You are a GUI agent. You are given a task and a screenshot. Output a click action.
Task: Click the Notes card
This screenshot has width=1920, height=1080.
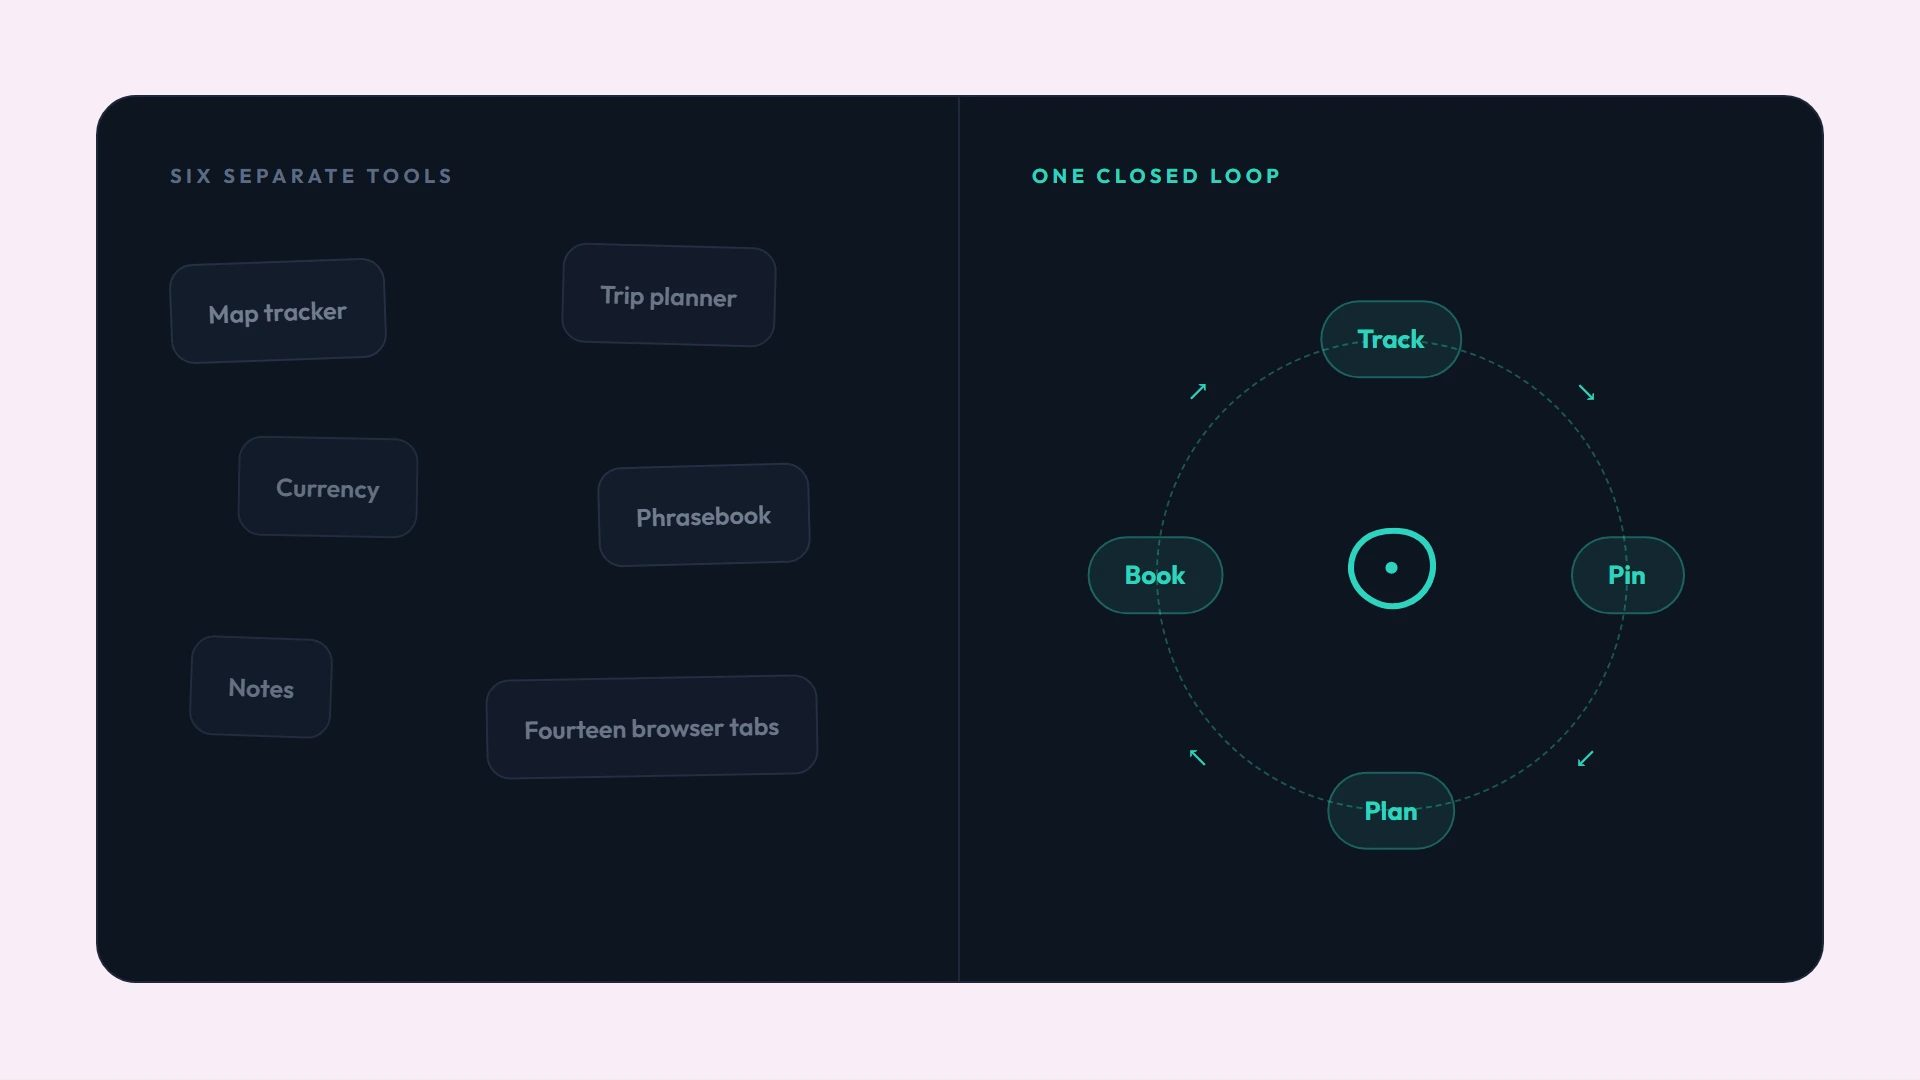pyautogui.click(x=261, y=687)
